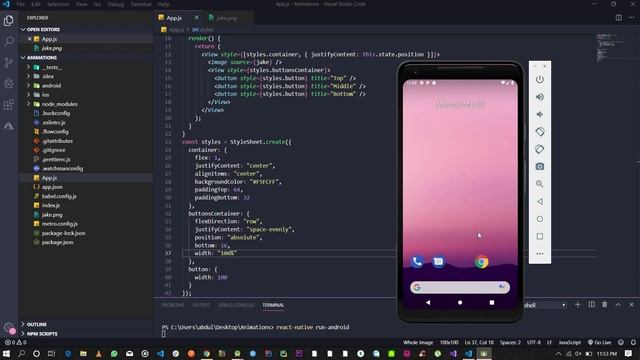Open the Extensions view in activity bar
Viewport: 640px width, 360px height.
click(x=9, y=105)
